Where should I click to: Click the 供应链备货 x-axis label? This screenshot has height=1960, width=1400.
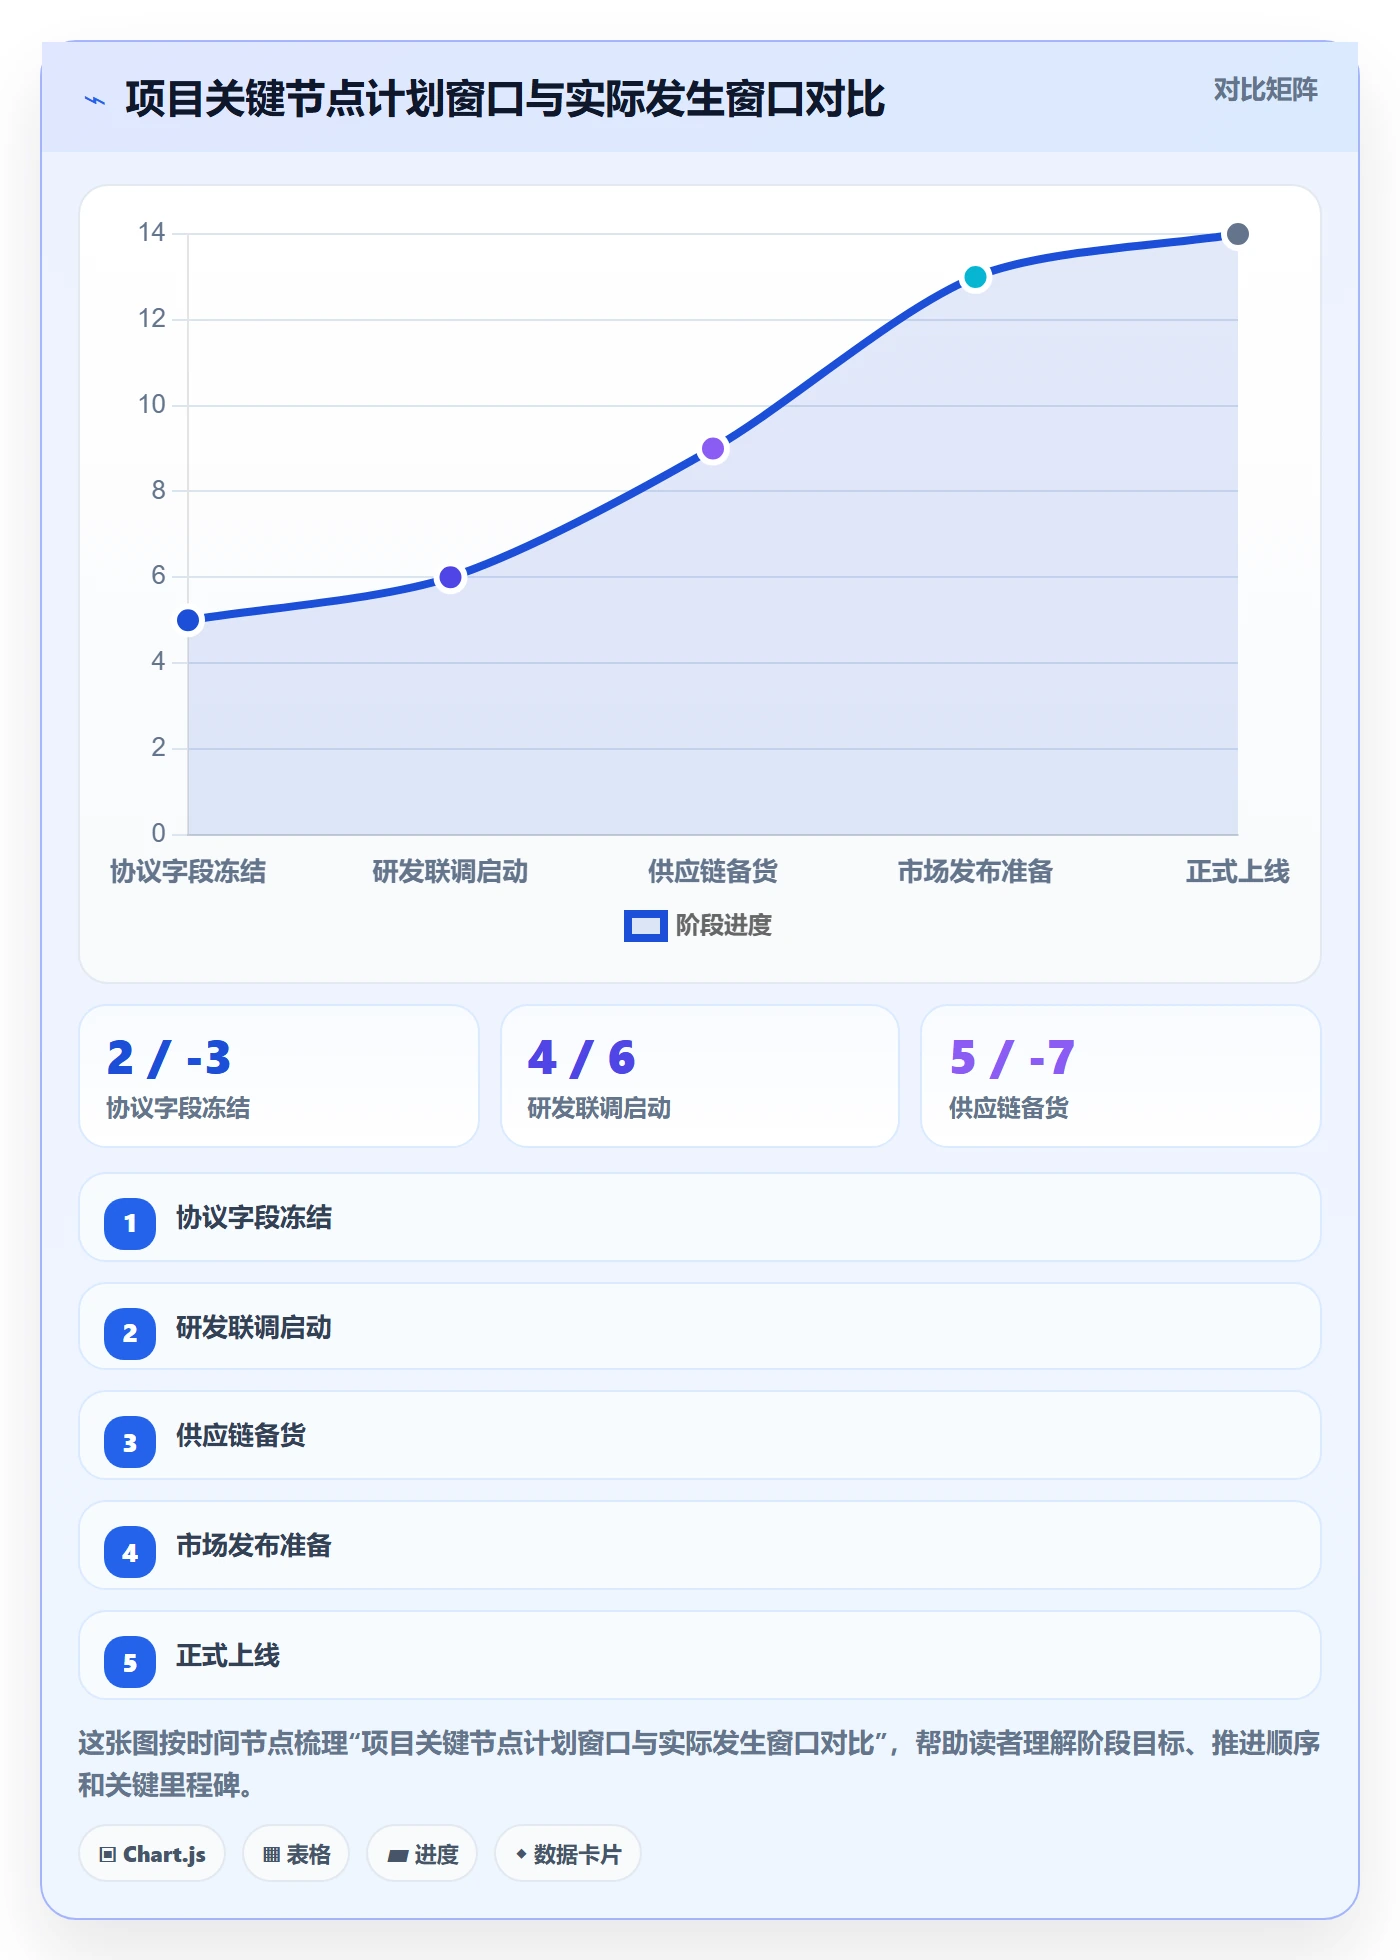(x=713, y=872)
